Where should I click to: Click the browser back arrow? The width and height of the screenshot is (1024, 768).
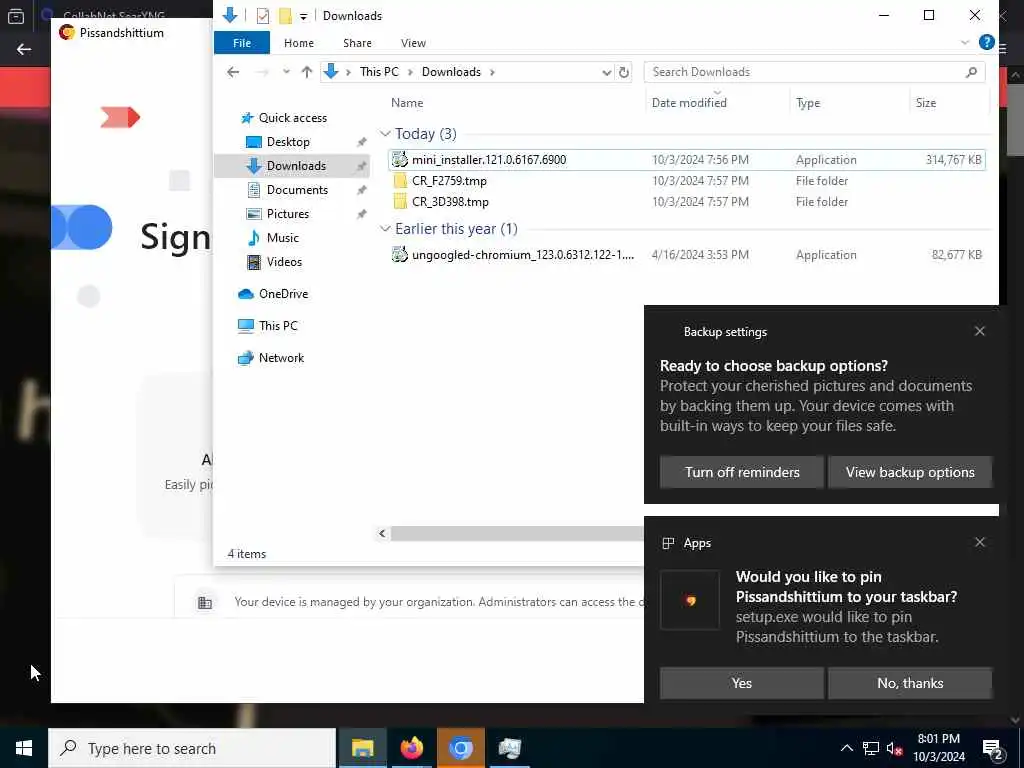24,50
